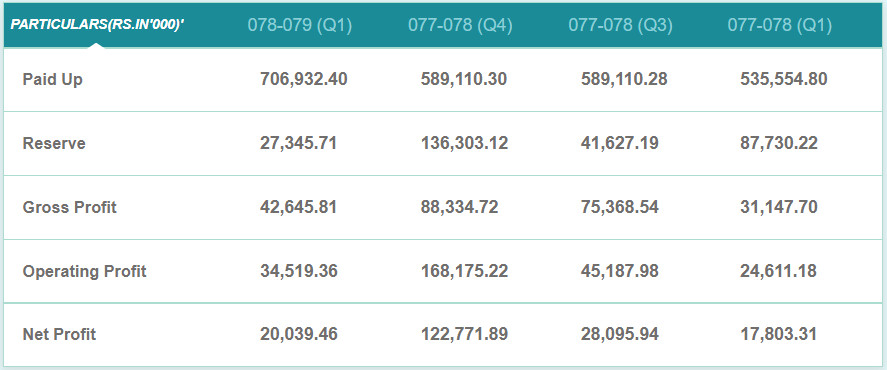Click the Operating Profit row label

pyautogui.click(x=84, y=272)
